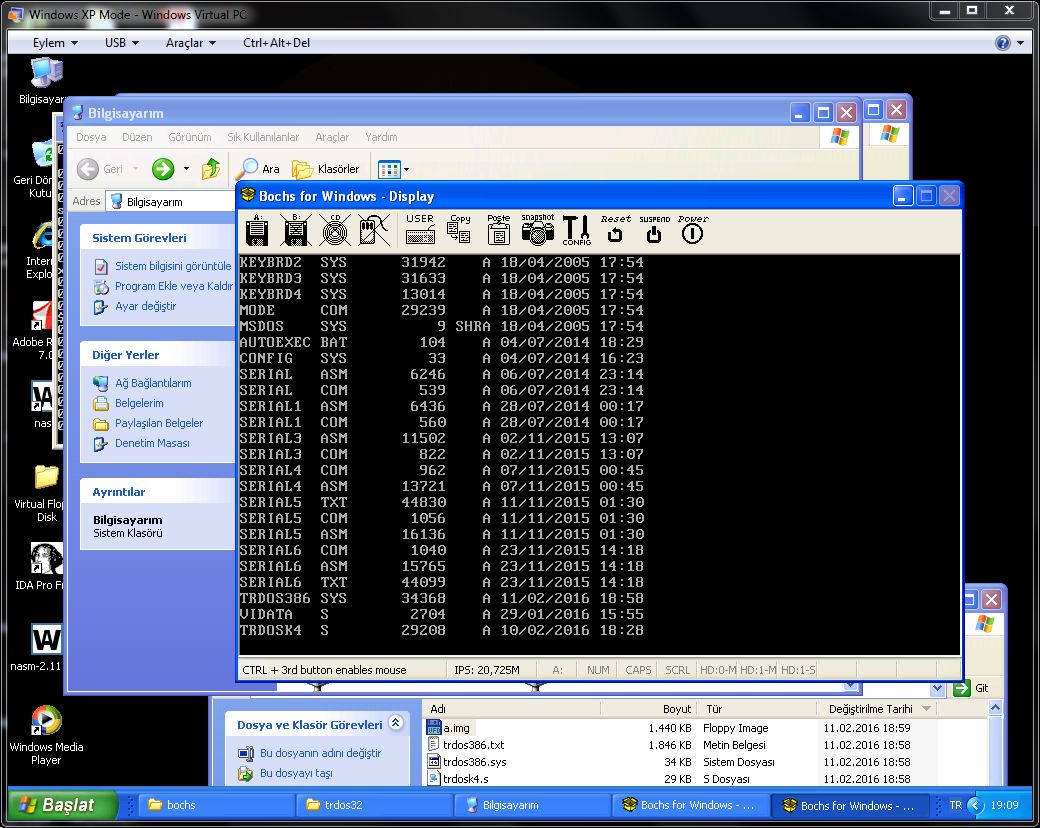Image resolution: width=1040 pixels, height=828 pixels.
Task: Switch to Bilgisayarım in the taskbar
Action: pyautogui.click(x=533, y=805)
